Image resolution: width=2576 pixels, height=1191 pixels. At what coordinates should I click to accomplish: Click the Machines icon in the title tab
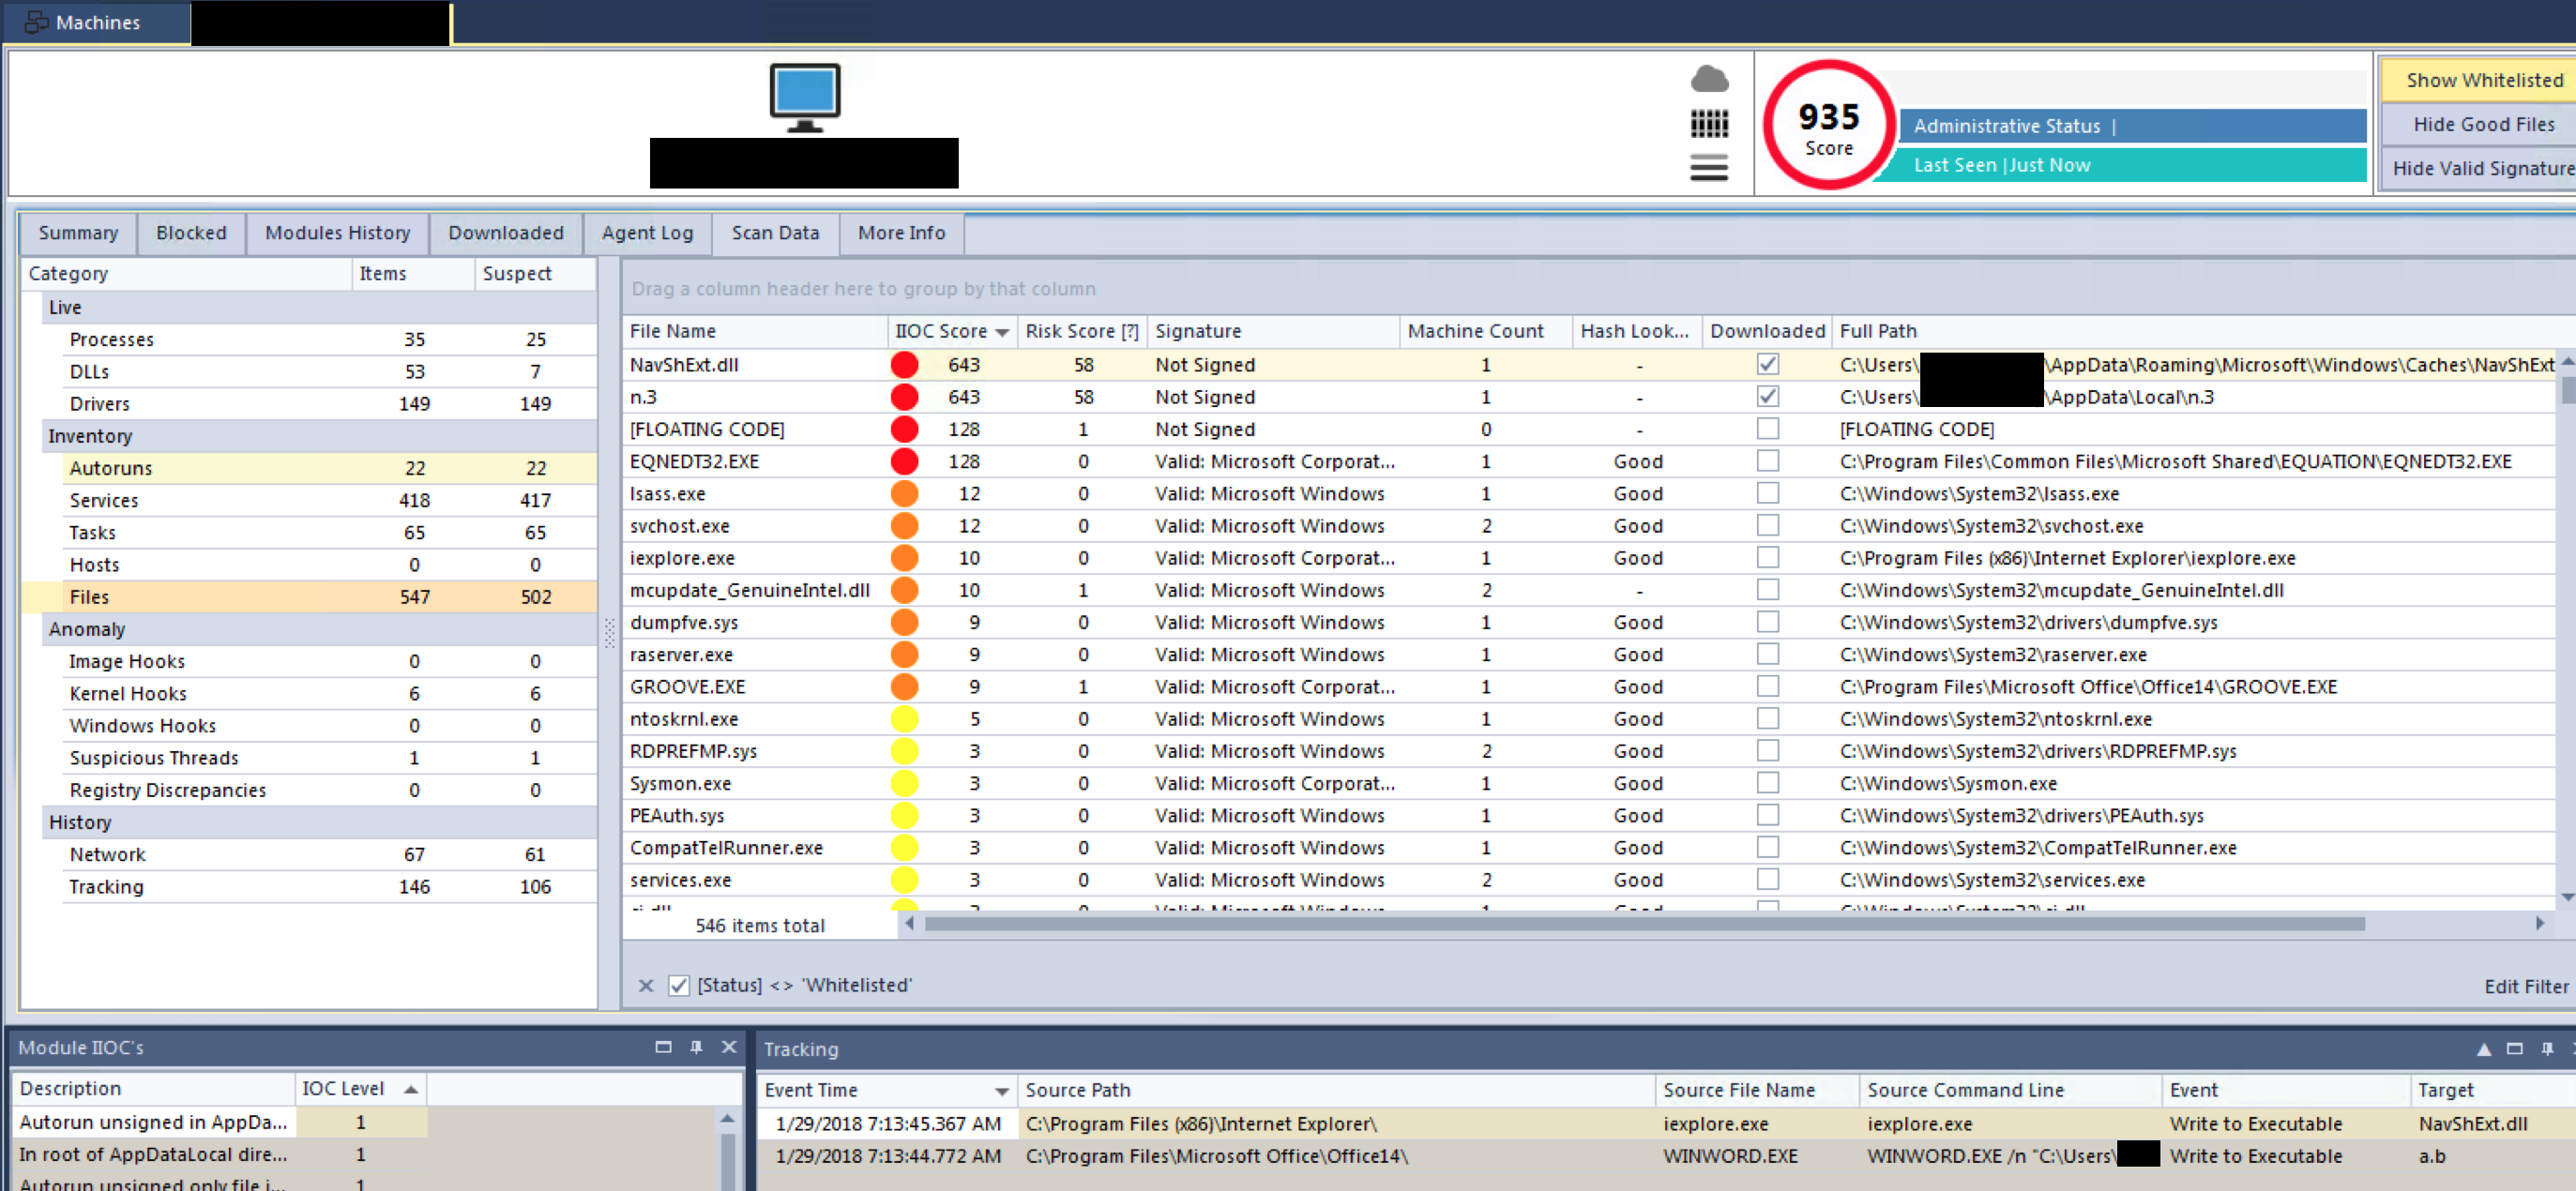click(x=36, y=22)
